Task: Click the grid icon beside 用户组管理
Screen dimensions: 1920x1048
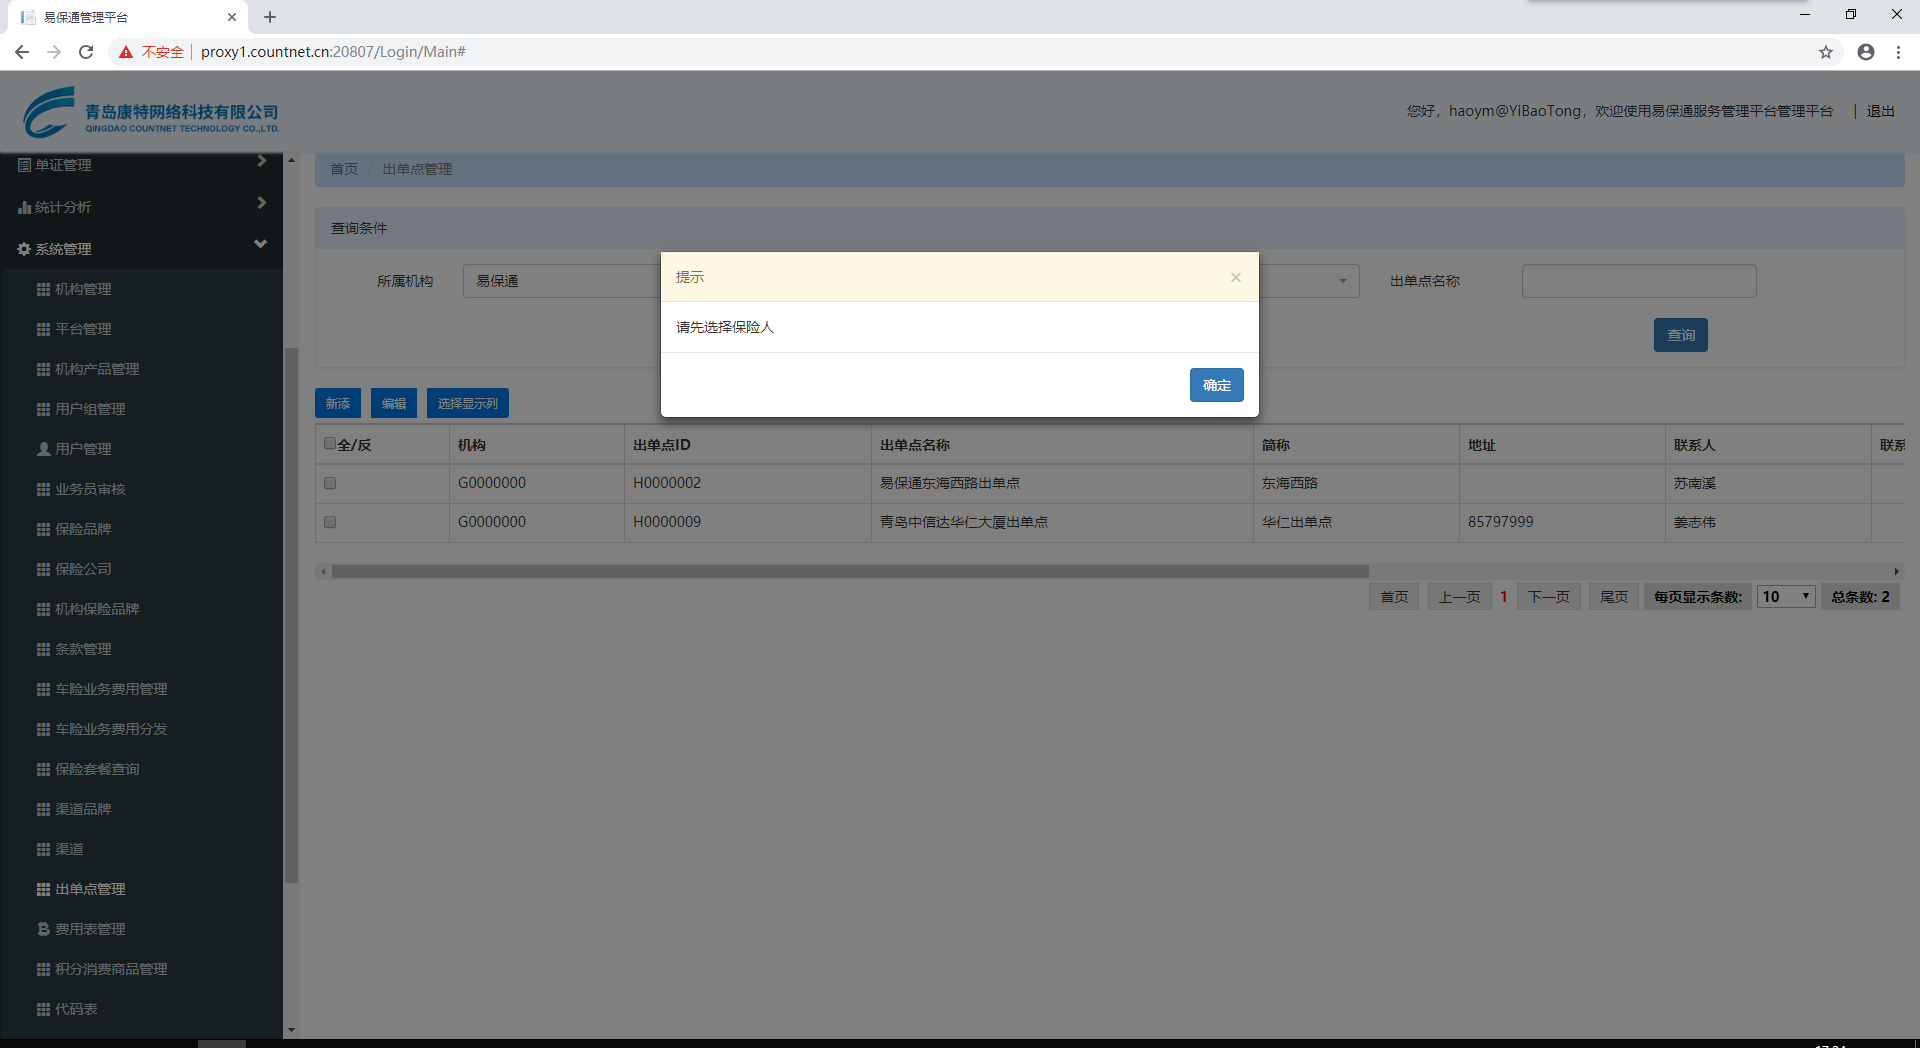Action: (x=43, y=409)
